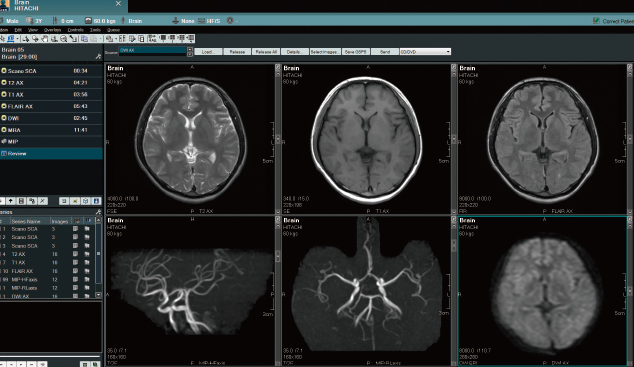
Task: Pick the diagonal line measurement tool
Action: click(x=73, y=39)
